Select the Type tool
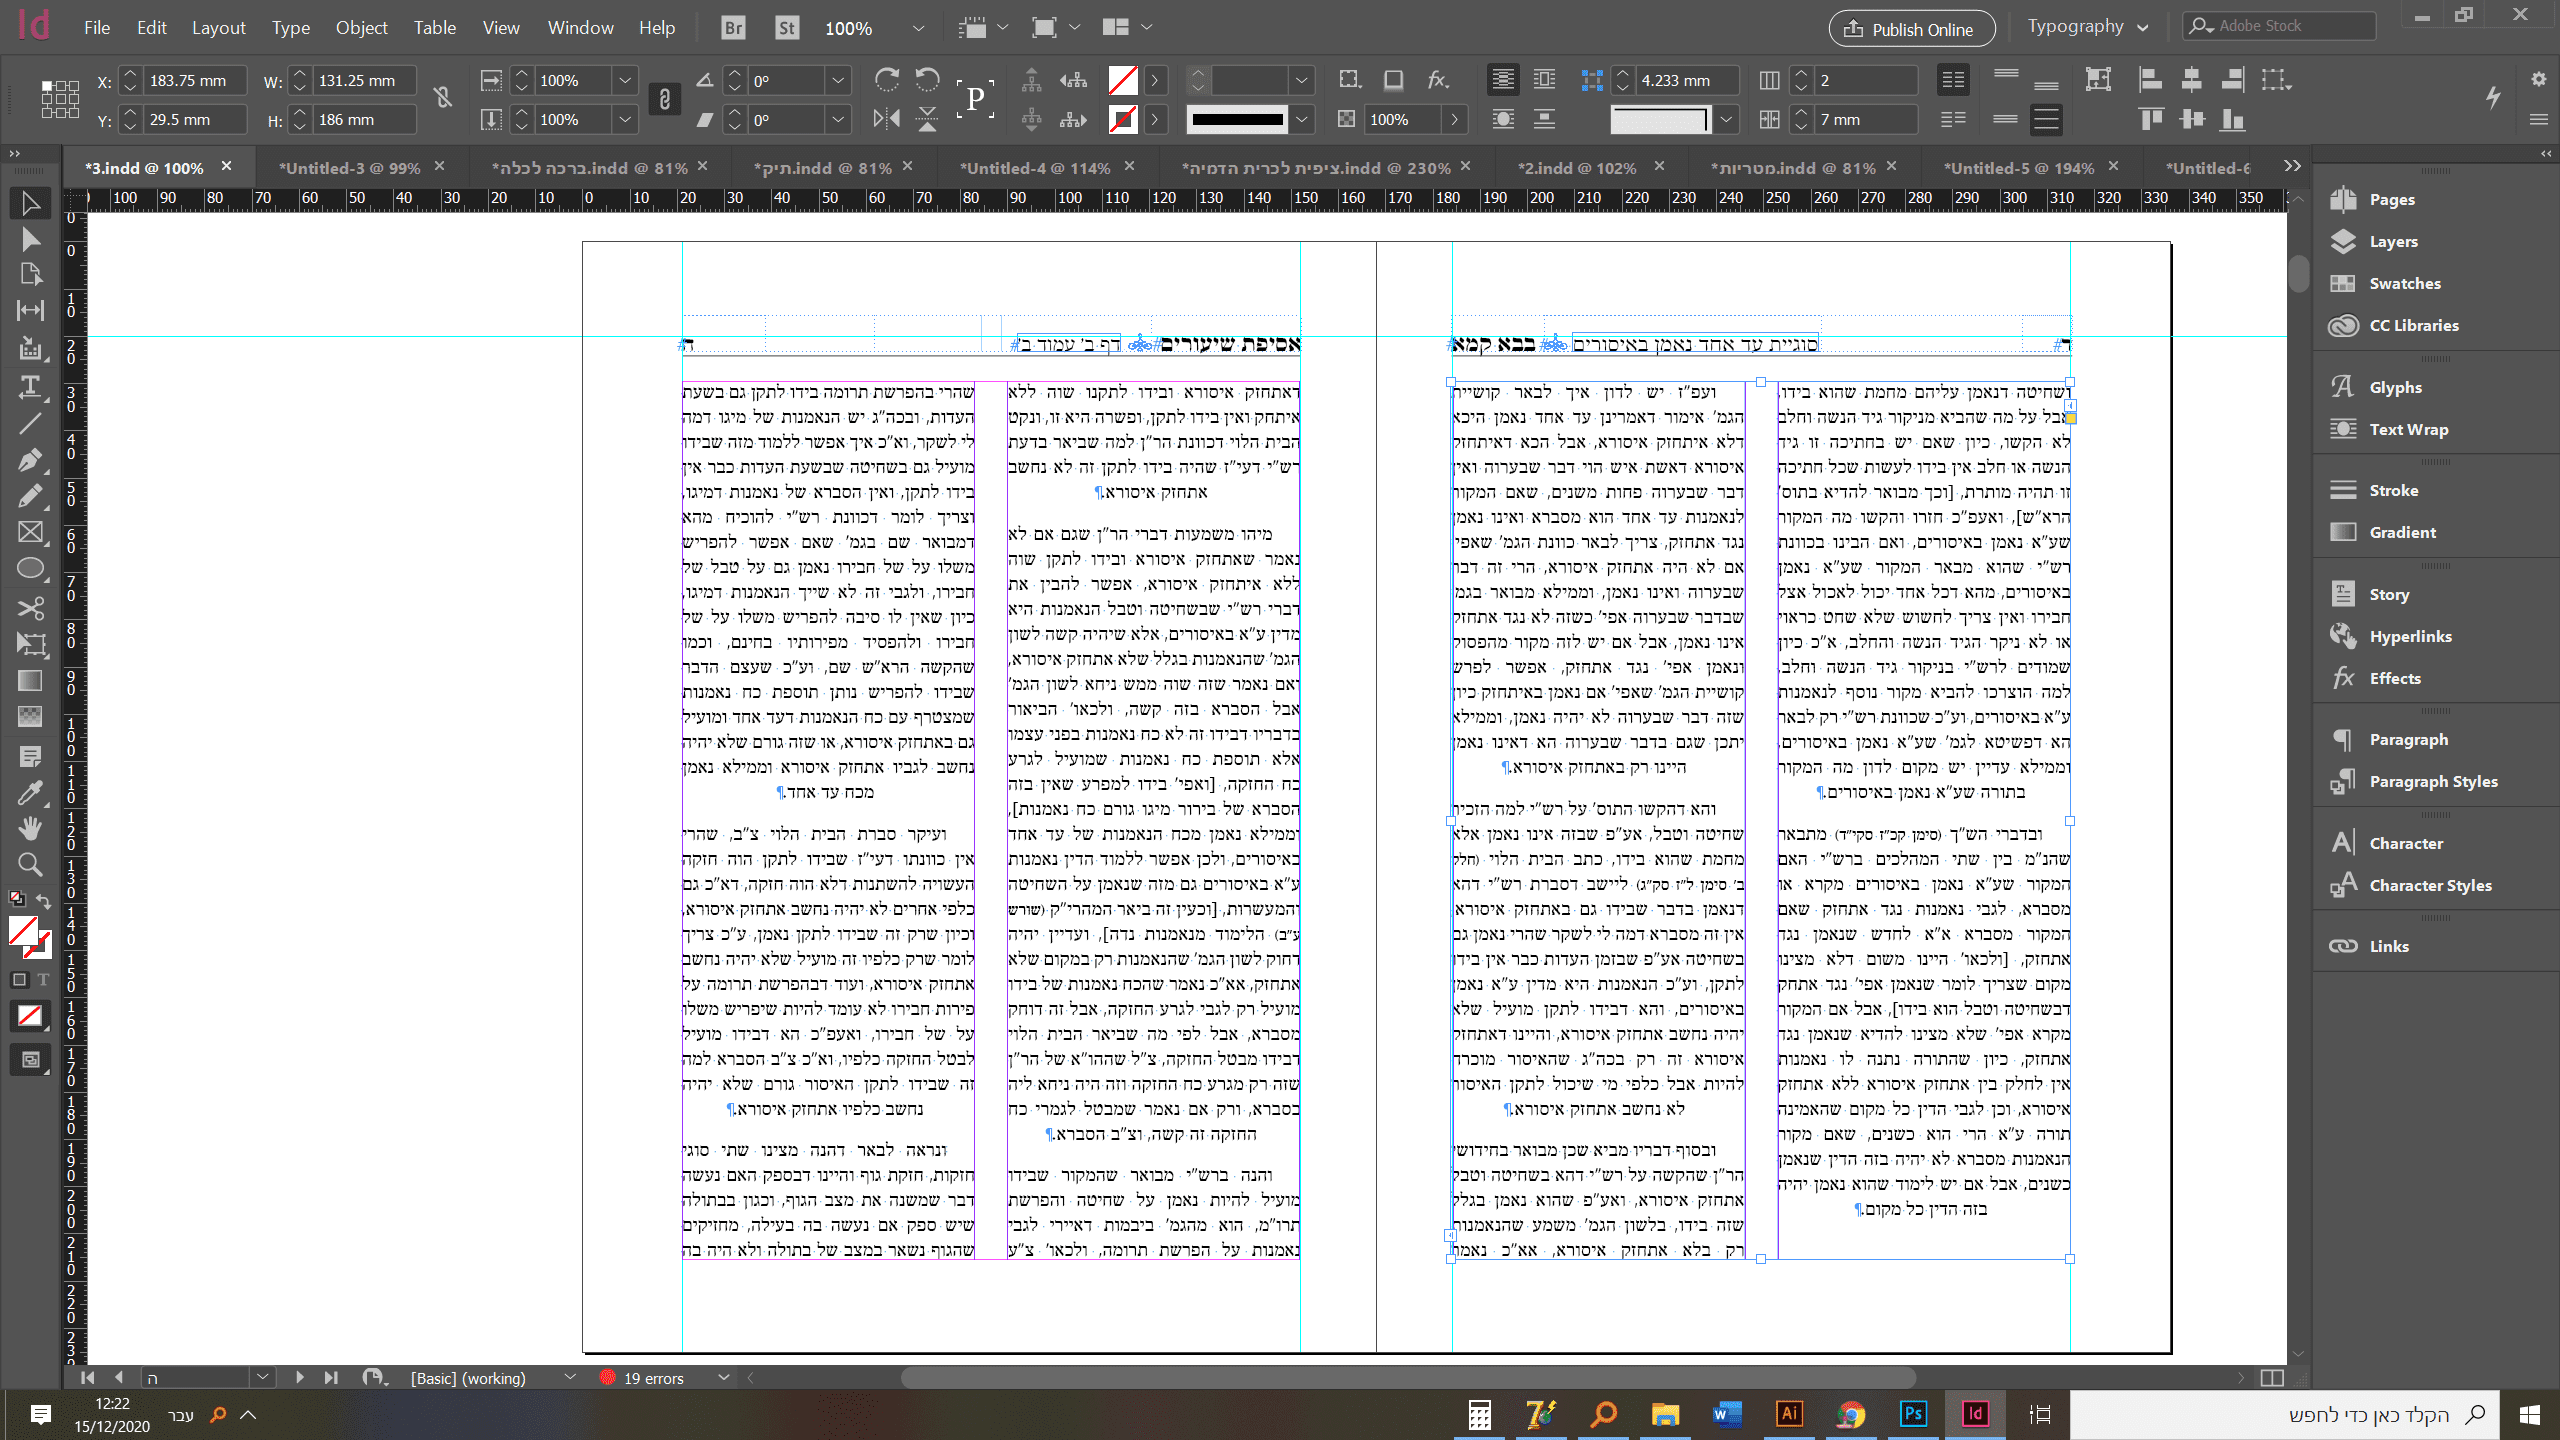2560x1440 pixels. coord(30,386)
